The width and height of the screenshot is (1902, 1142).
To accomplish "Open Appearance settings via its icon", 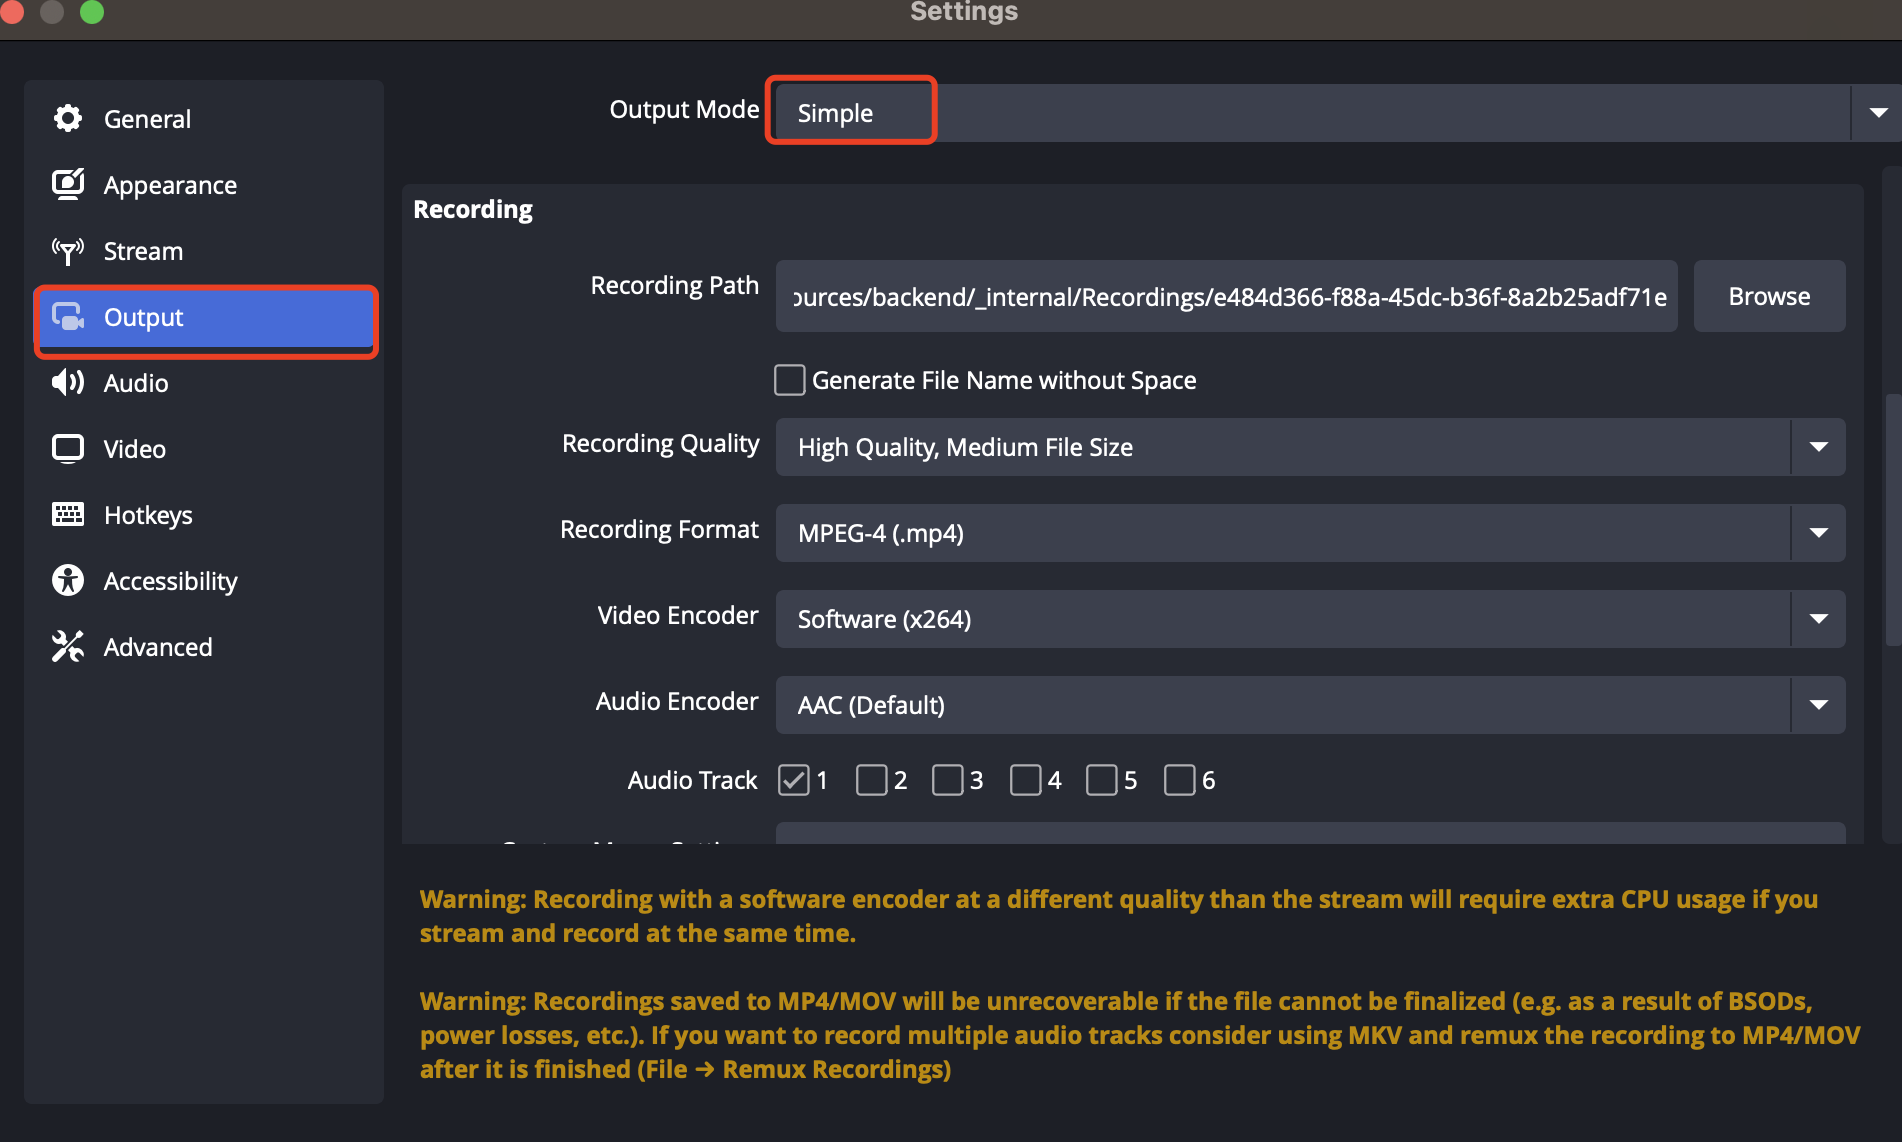I will [68, 185].
